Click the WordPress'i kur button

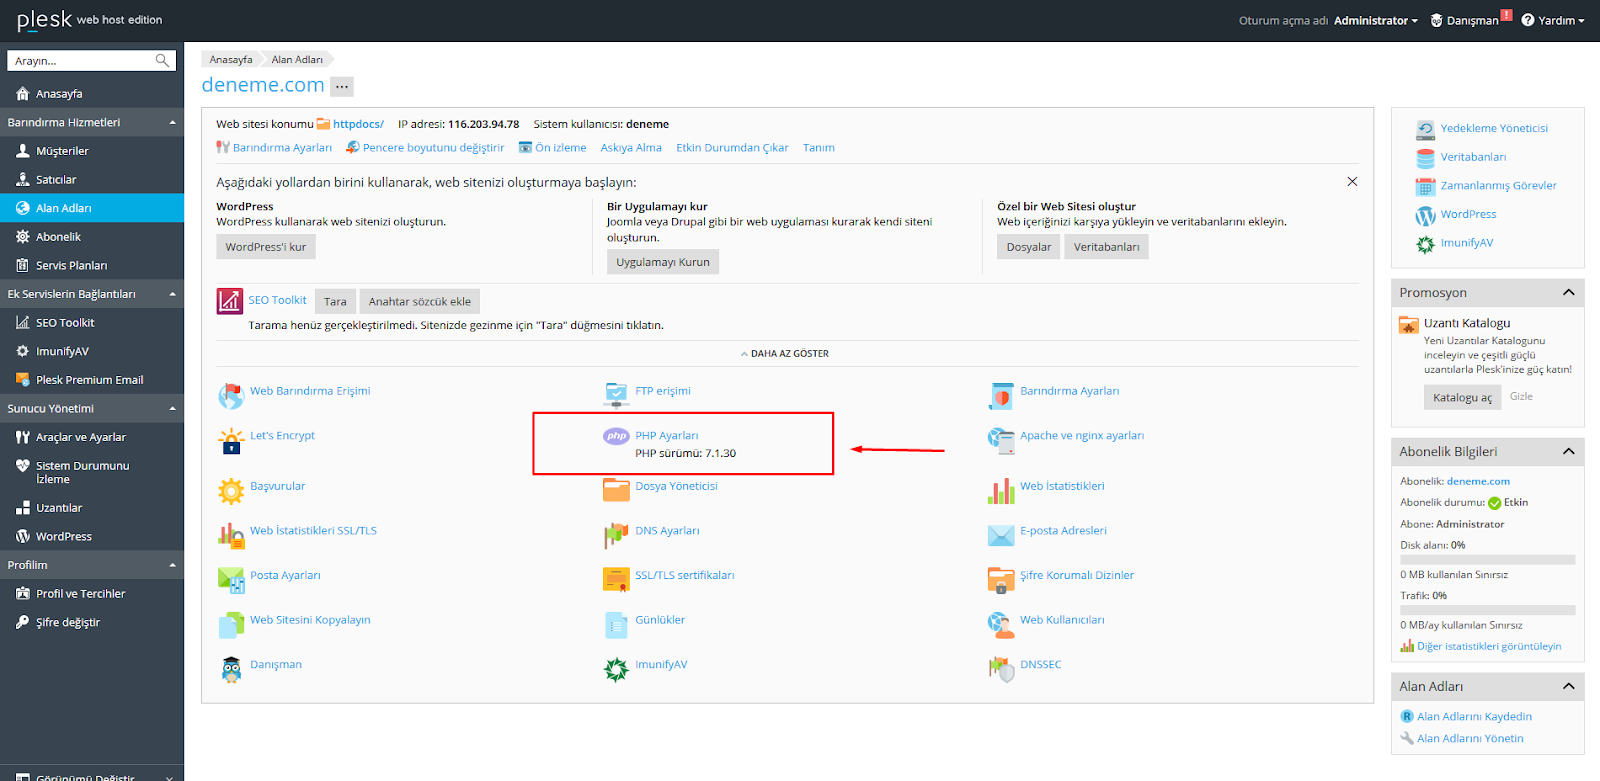point(266,247)
